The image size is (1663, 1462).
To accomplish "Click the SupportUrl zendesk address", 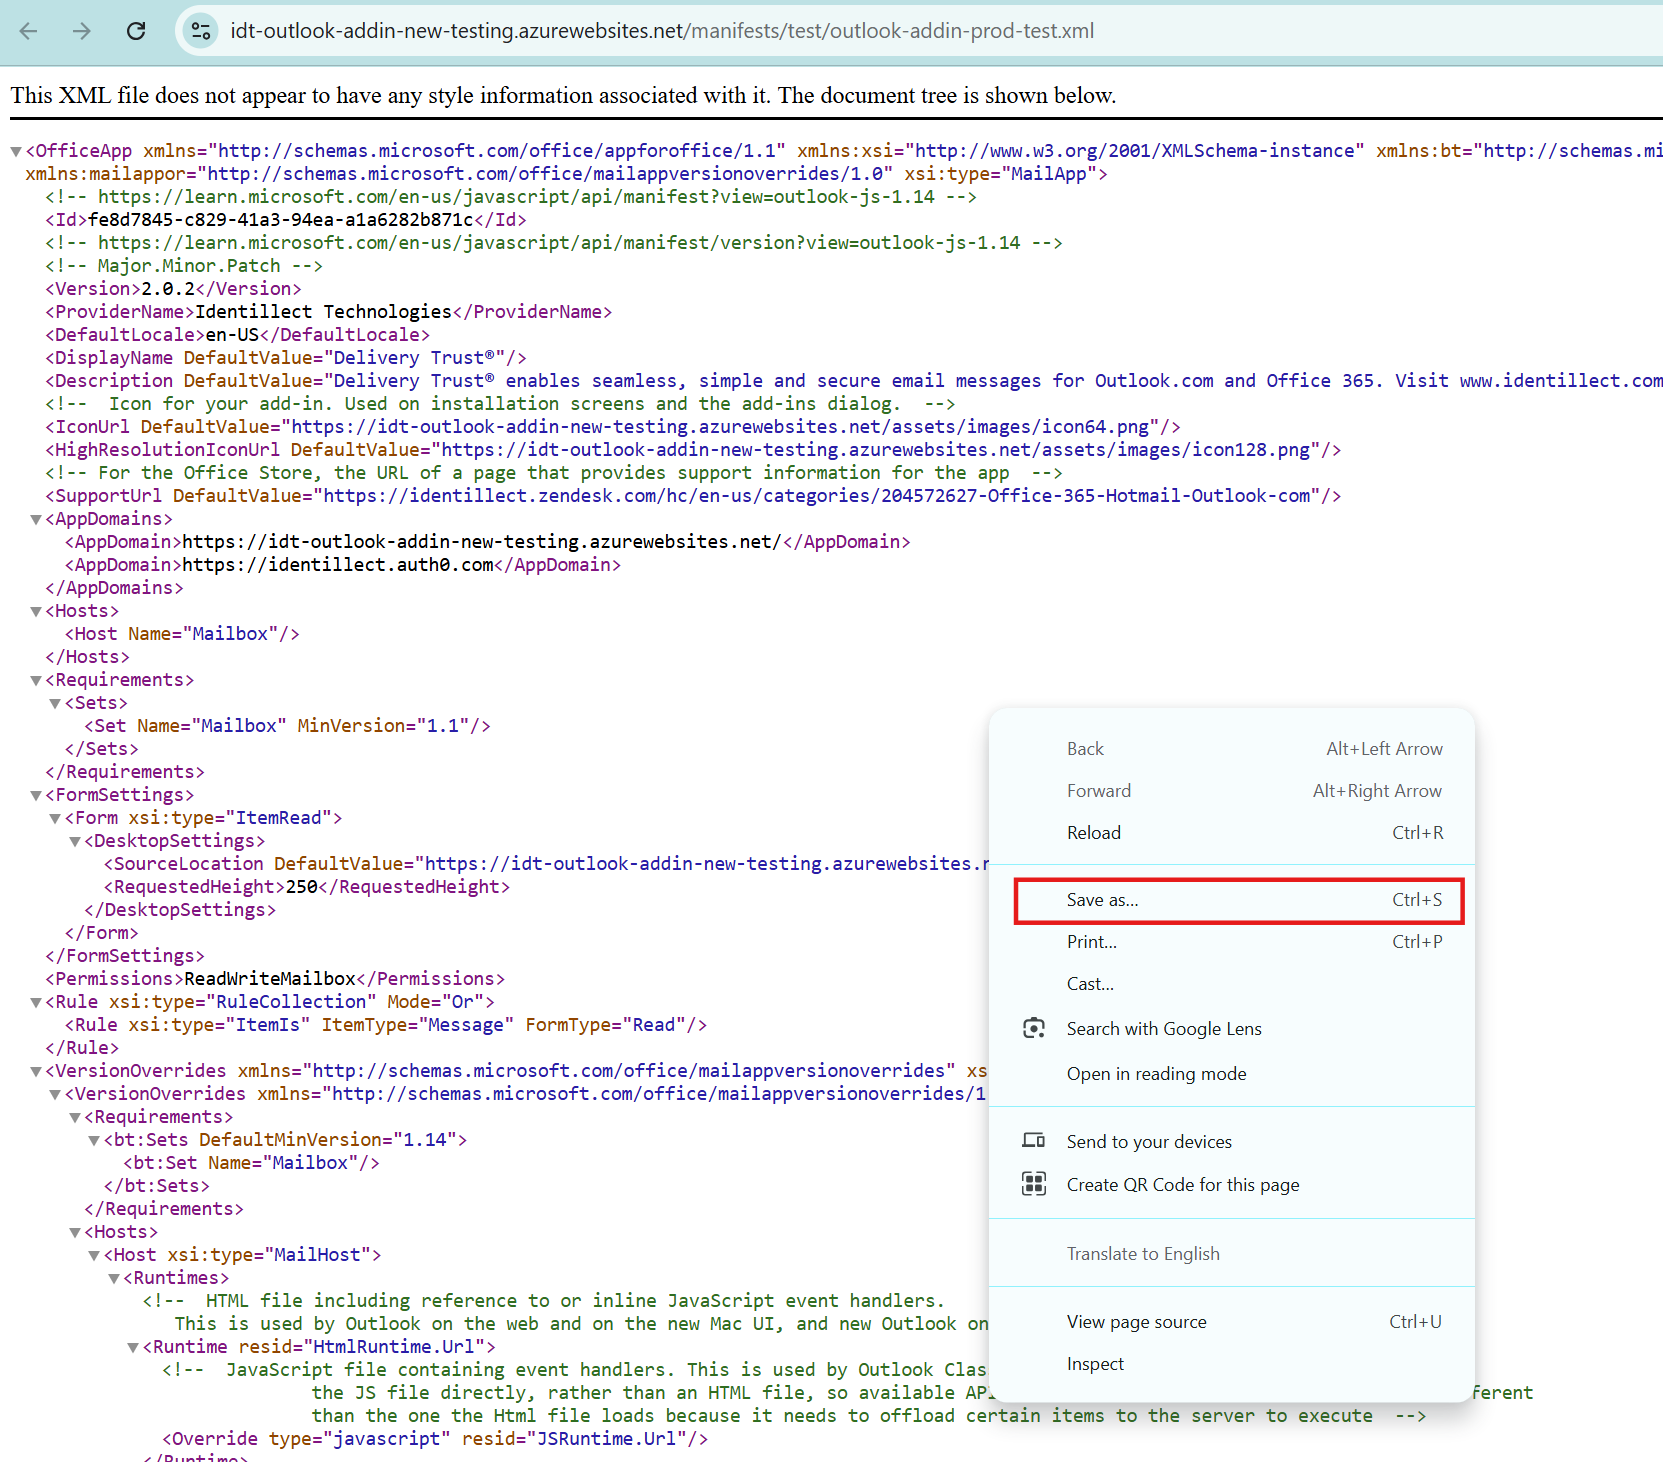I will (x=816, y=496).
